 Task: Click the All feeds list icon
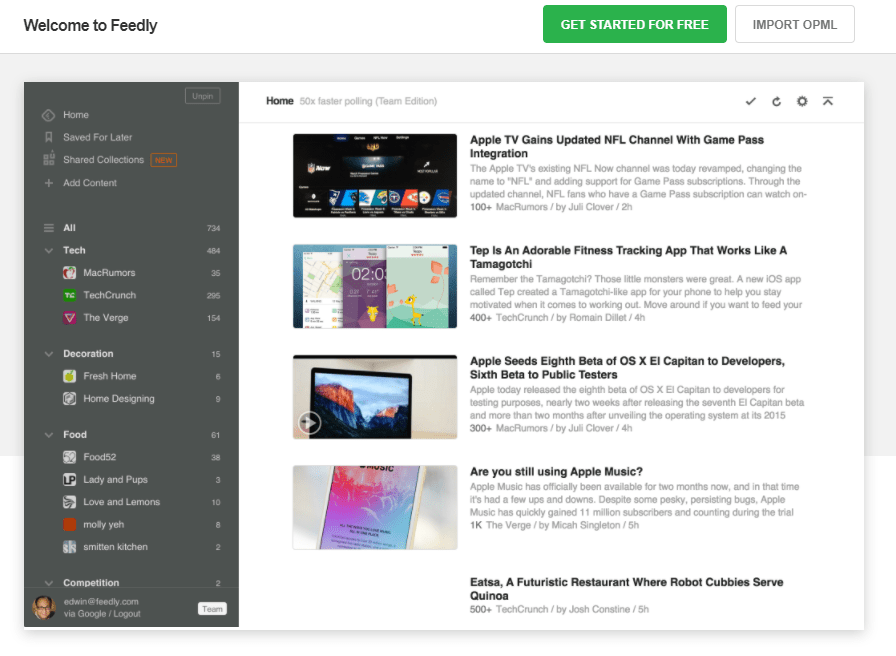[49, 228]
